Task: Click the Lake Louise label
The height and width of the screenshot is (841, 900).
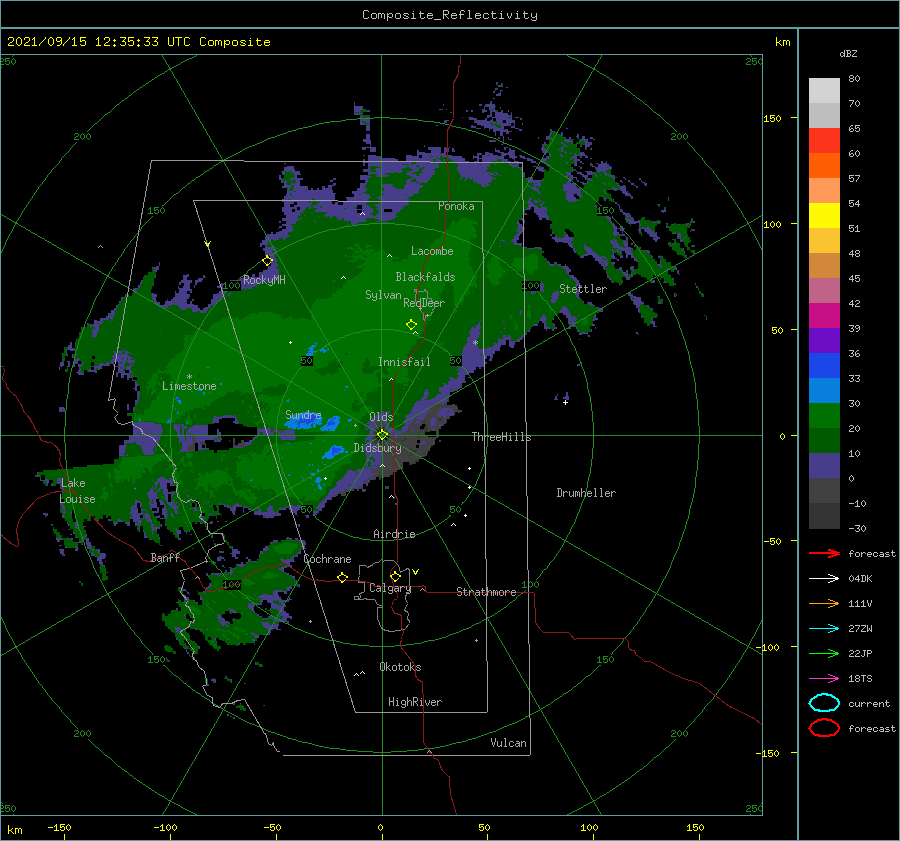Action: 77,491
